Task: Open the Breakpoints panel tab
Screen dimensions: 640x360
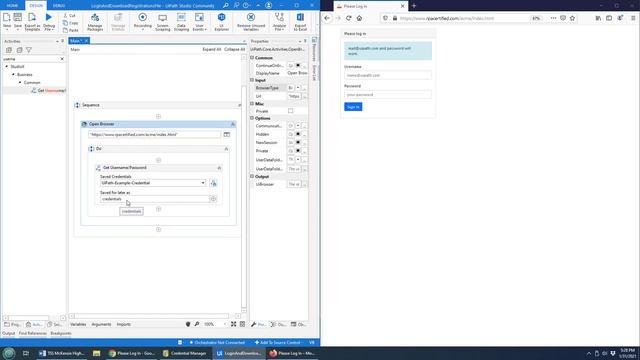Action: (x=61, y=333)
